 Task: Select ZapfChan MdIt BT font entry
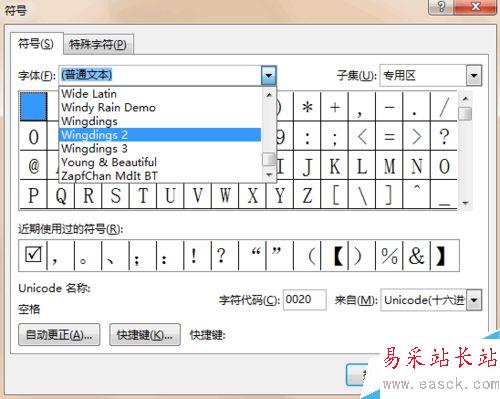pyautogui.click(x=160, y=175)
